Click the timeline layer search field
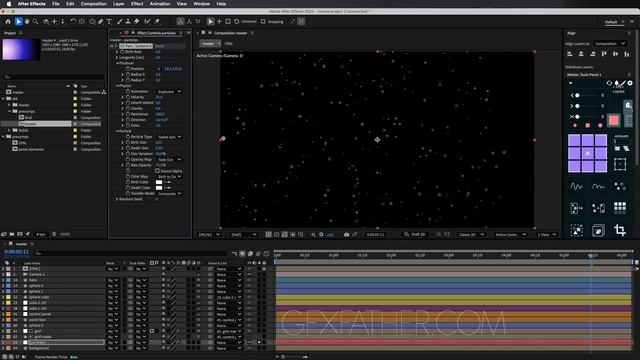 [131, 253]
